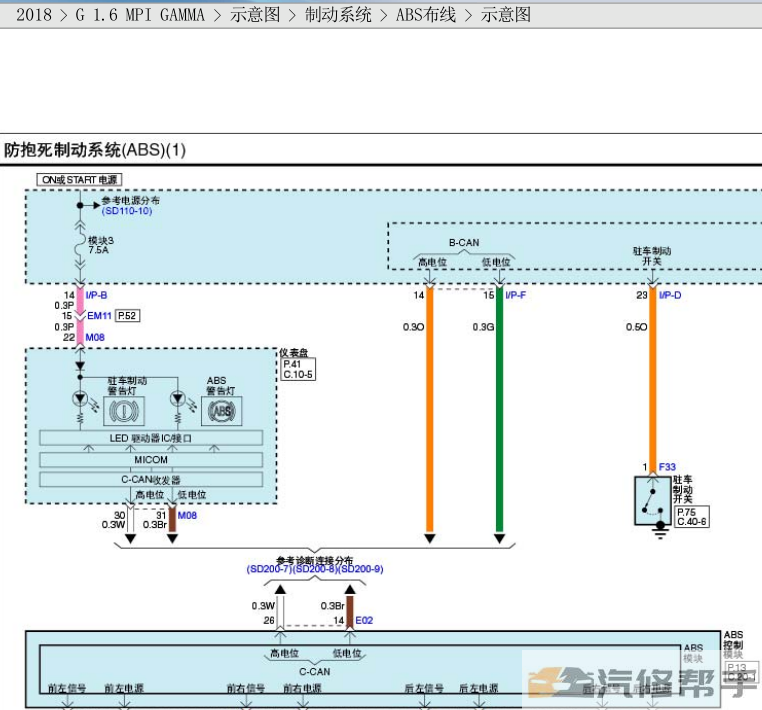Open connector I/P-D label

(670, 295)
